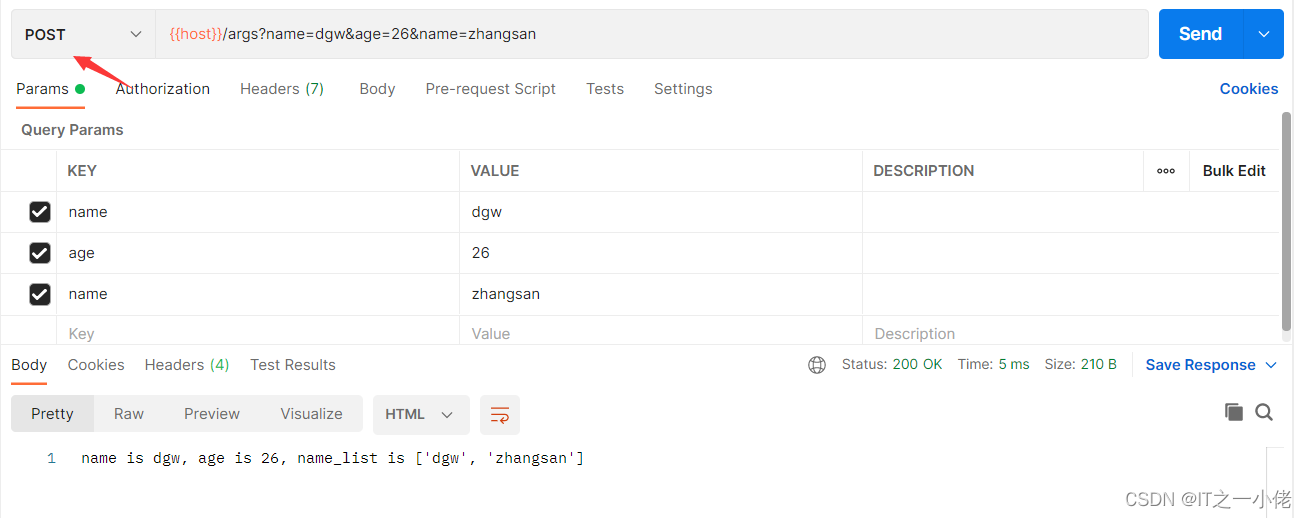Open the Cookies link
Screen dimensions: 1307x518
coord(1249,89)
